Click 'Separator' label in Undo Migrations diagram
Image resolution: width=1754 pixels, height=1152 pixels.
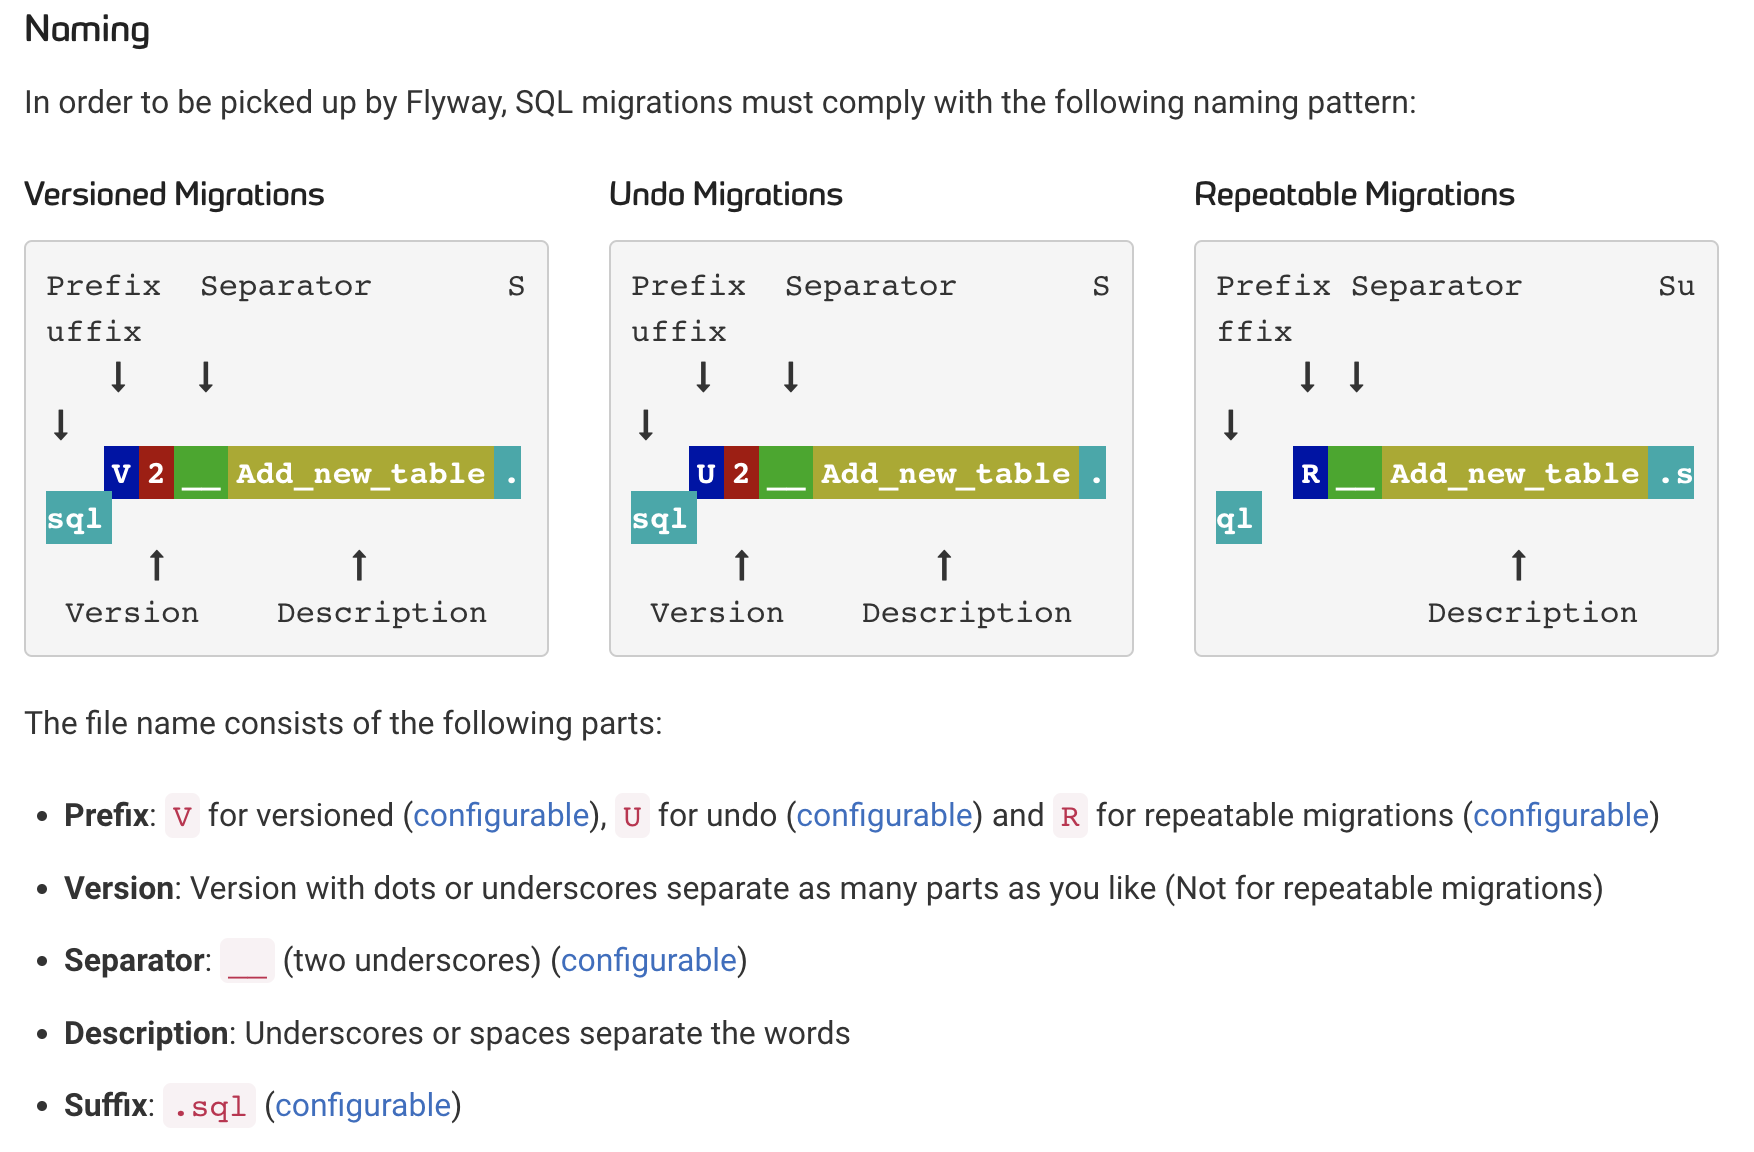click(871, 287)
